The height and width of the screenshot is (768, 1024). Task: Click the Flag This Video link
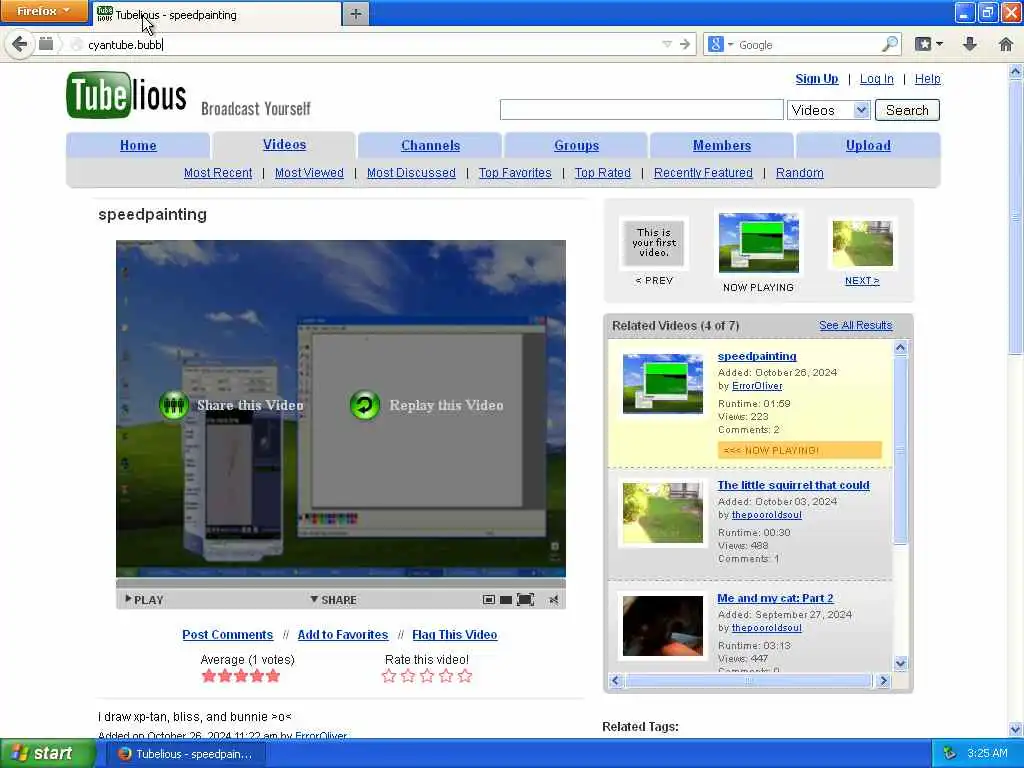(455, 635)
